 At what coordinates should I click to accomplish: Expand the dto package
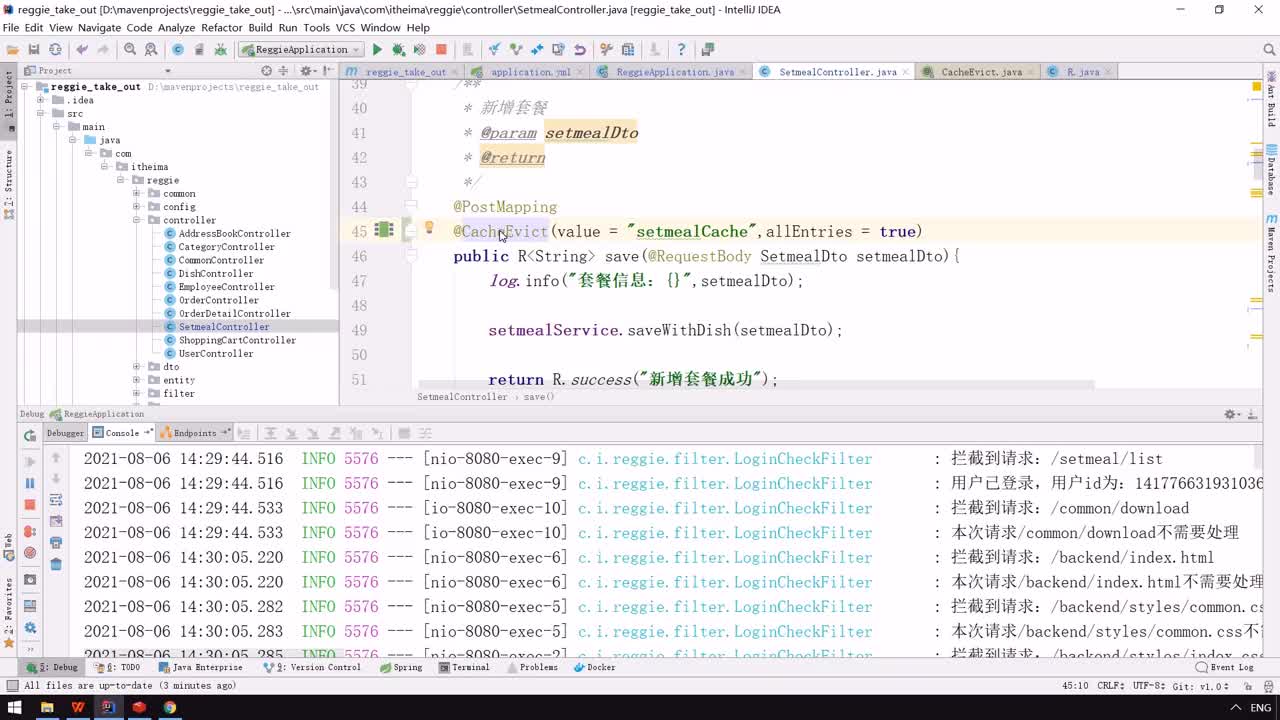[x=137, y=367]
